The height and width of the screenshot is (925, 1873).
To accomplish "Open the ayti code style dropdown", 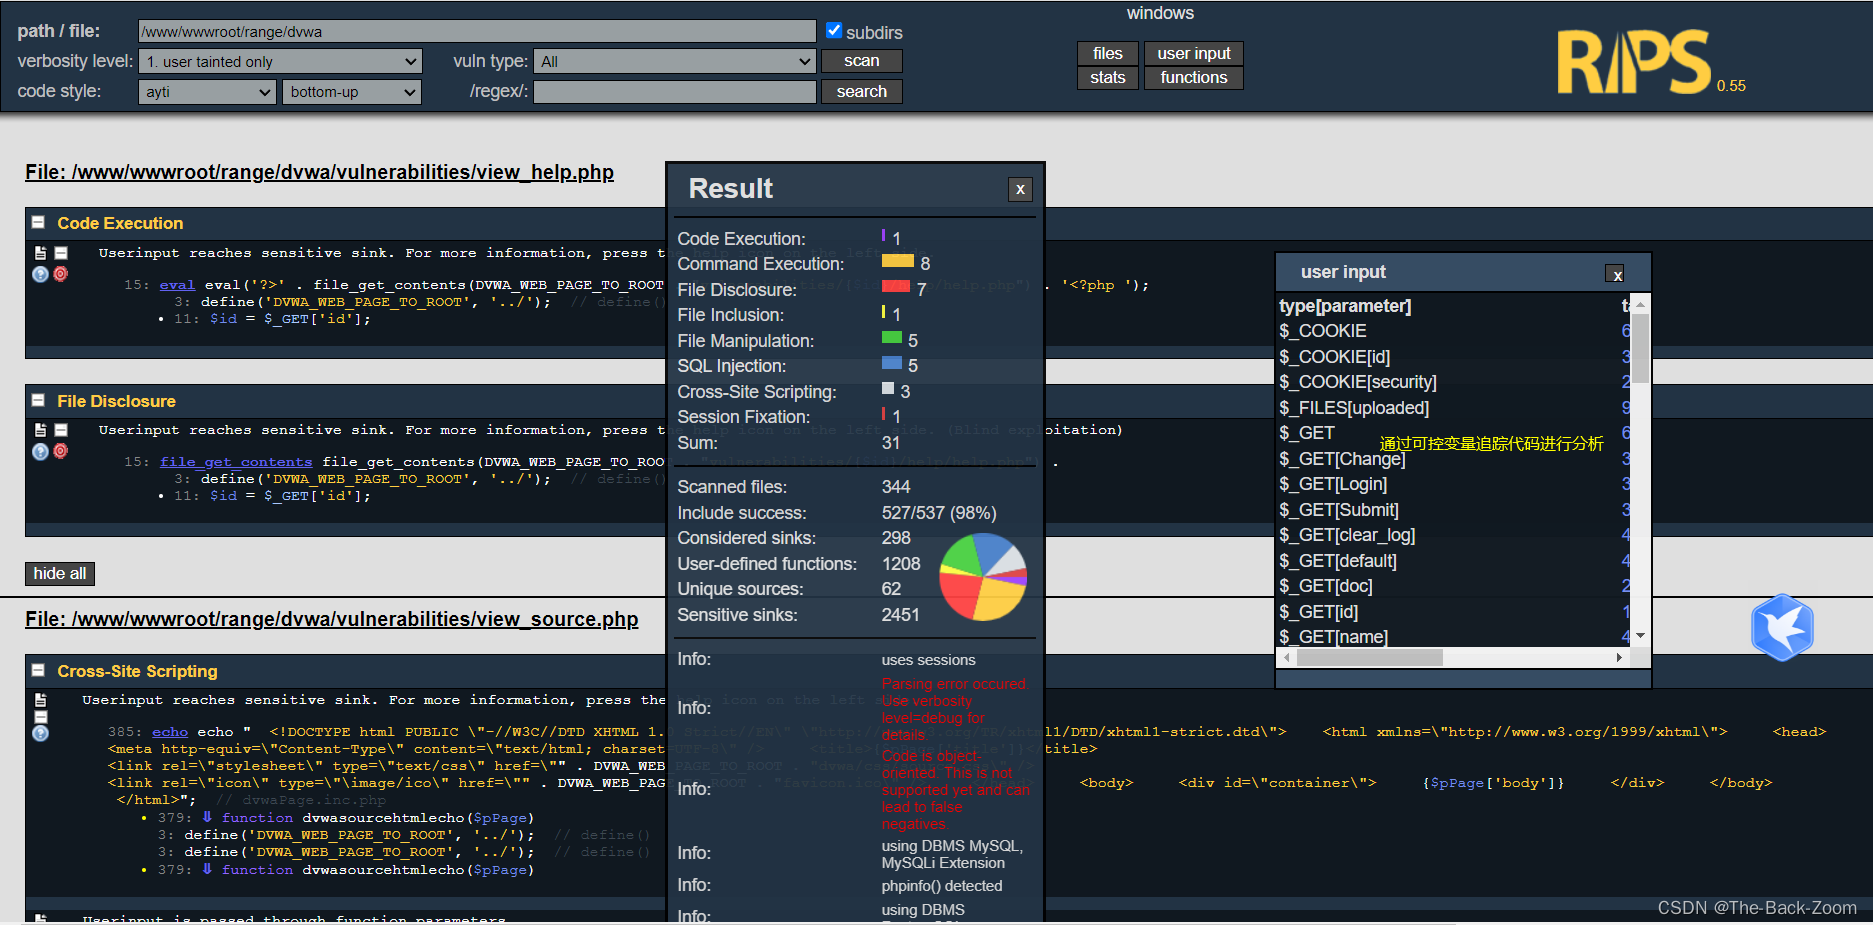I will tap(207, 92).
